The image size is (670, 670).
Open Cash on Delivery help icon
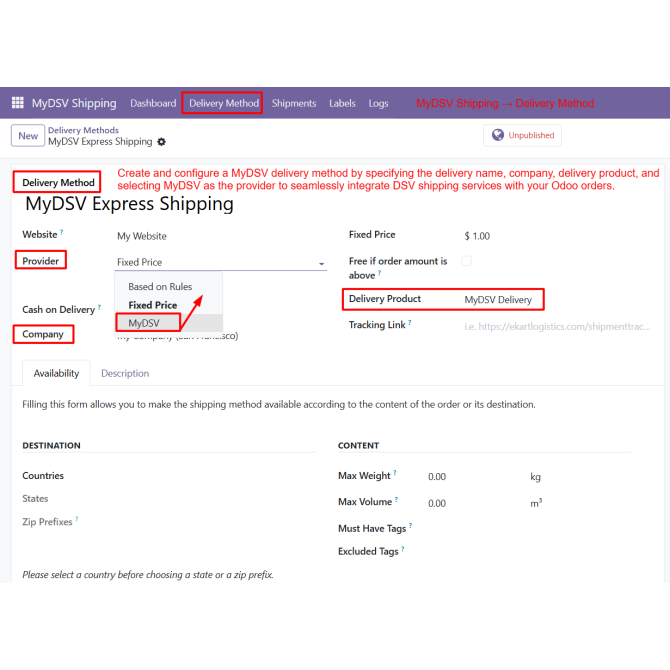coord(99,307)
